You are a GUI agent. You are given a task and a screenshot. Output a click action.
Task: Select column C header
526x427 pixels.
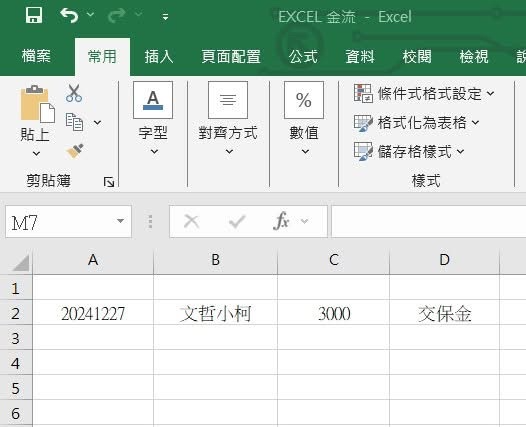click(333, 260)
